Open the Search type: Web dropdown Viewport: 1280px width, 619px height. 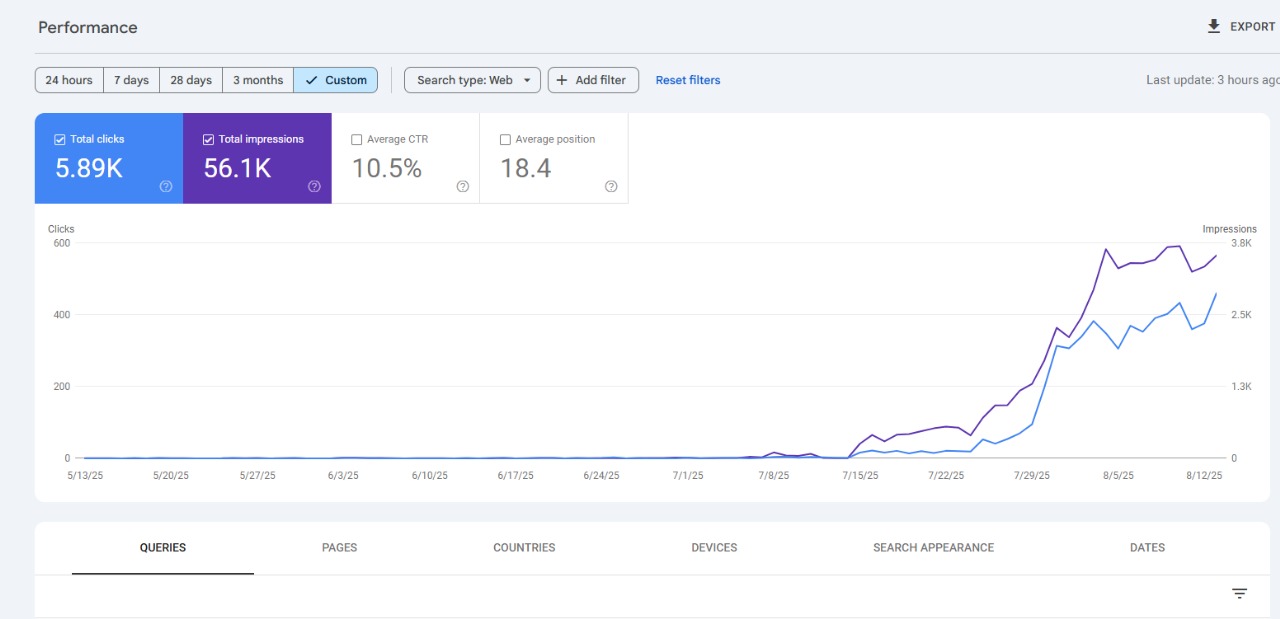click(472, 80)
